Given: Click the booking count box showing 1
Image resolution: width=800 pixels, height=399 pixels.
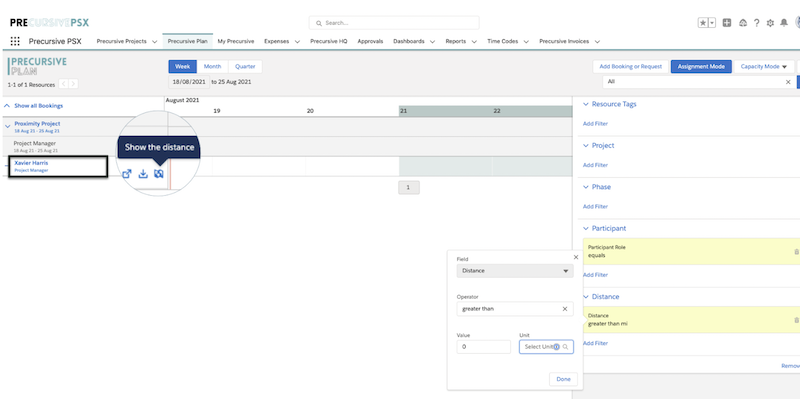Looking at the screenshot, I should (409, 187).
